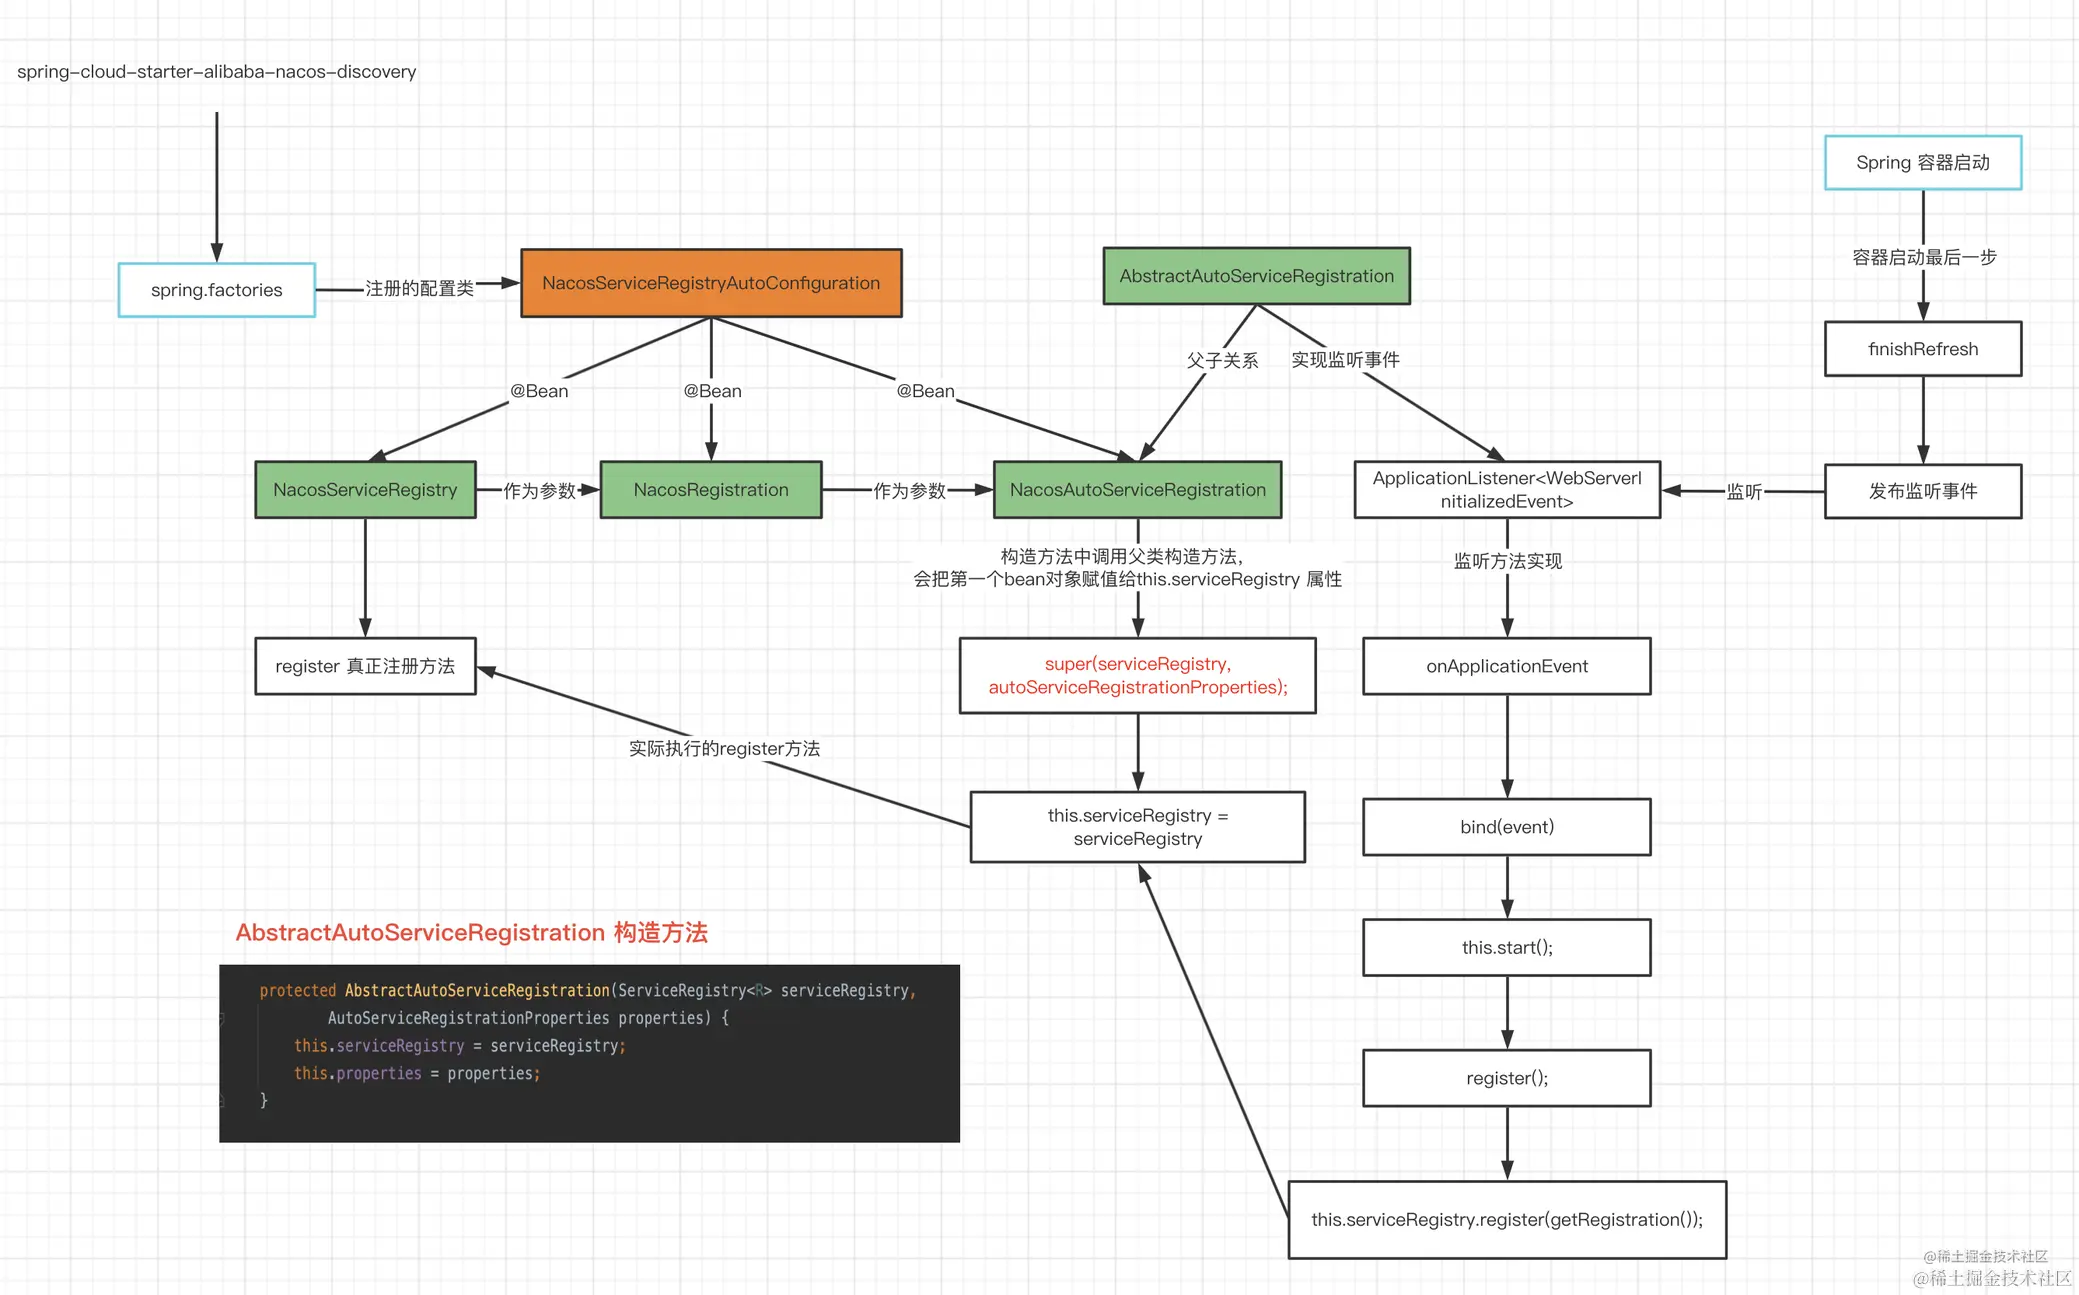
Task: Select the orange NacosServiceRegistryAutoConfiguration node
Action: pos(711,283)
